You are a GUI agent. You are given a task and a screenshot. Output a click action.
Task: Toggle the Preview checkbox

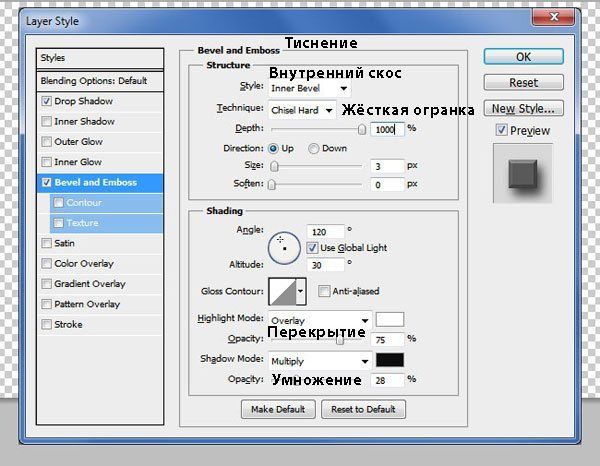click(x=501, y=130)
